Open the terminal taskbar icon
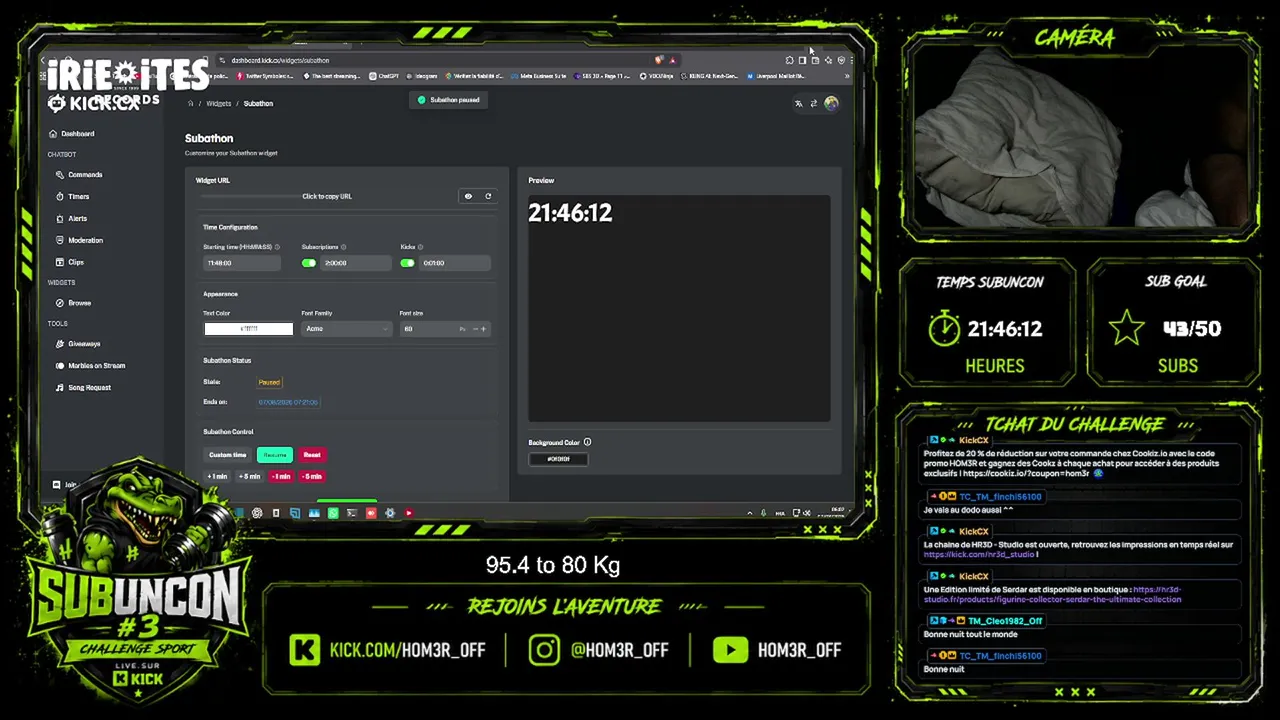 [352, 513]
